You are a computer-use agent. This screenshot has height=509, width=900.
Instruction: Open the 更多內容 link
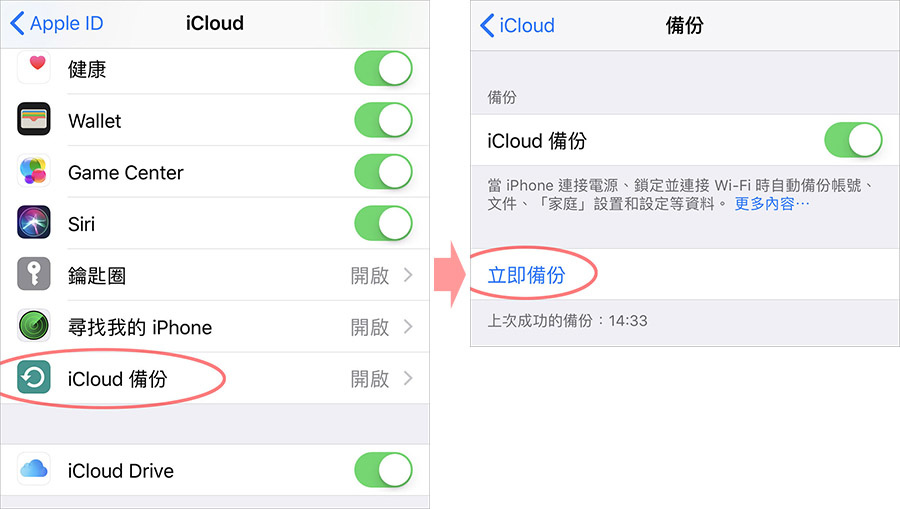772,204
